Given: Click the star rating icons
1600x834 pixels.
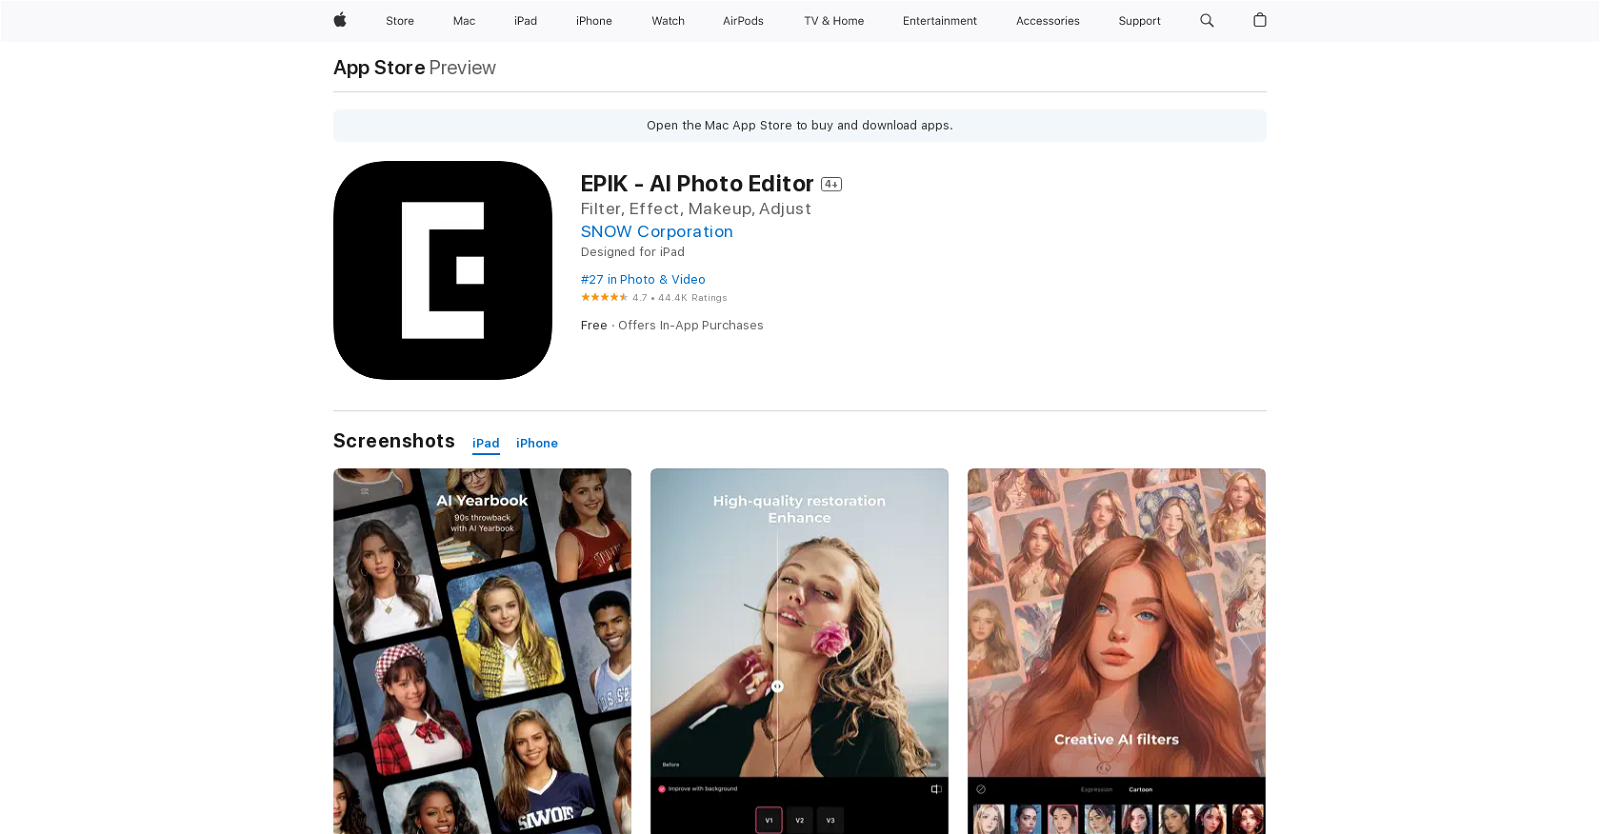Looking at the screenshot, I should tap(604, 297).
